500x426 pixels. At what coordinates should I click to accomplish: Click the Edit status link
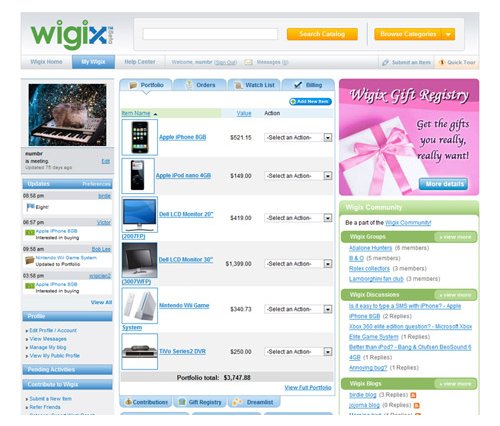point(106,161)
